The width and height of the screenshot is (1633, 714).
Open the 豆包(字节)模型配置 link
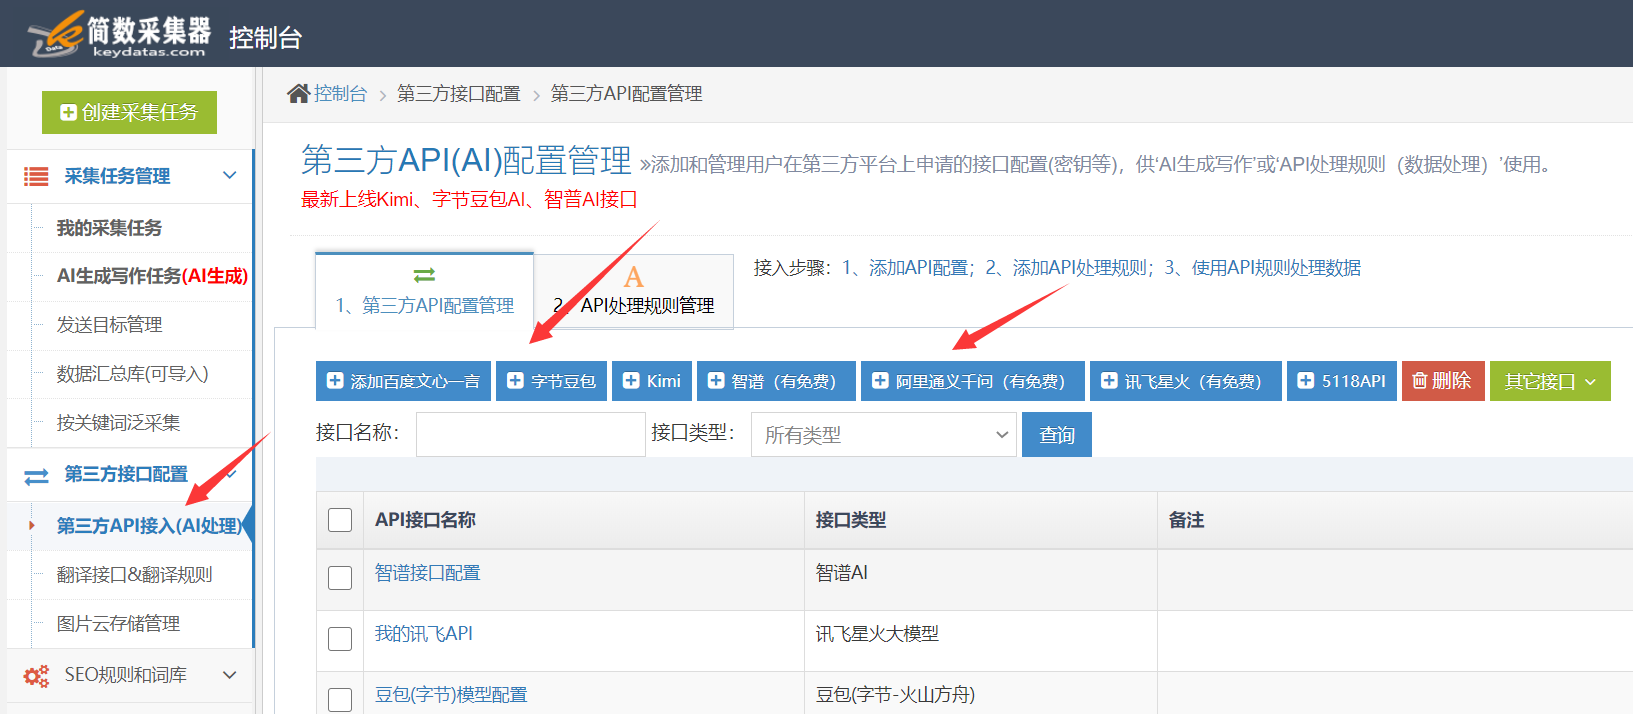tap(451, 695)
